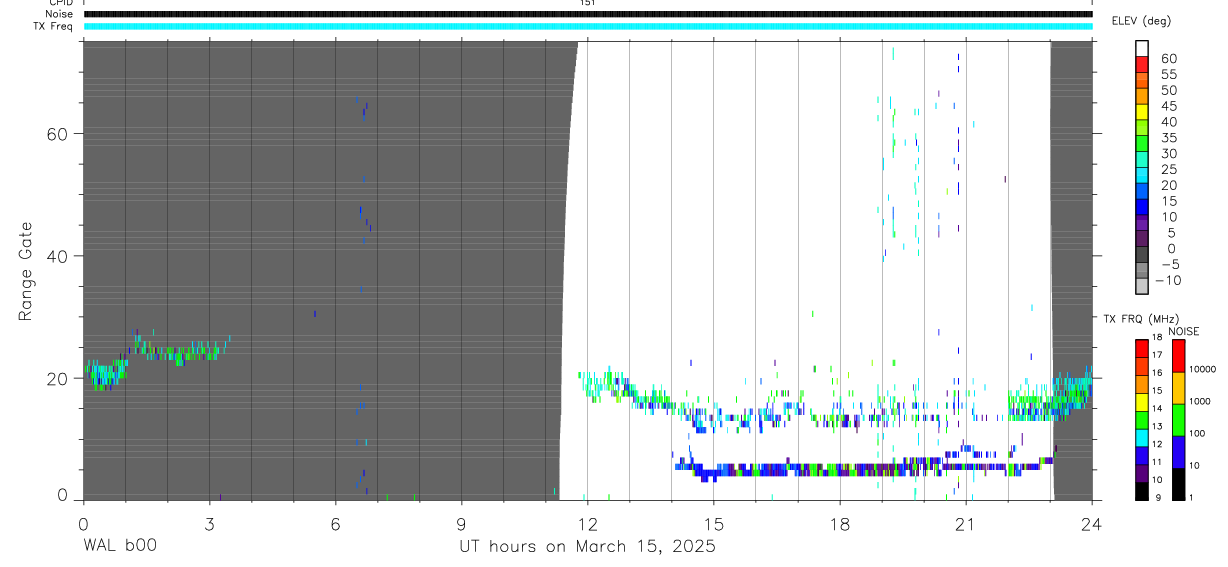This screenshot has width=1228, height=567.
Task: Click the blue segment of NOISE colorbar
Action: [x=1179, y=451]
